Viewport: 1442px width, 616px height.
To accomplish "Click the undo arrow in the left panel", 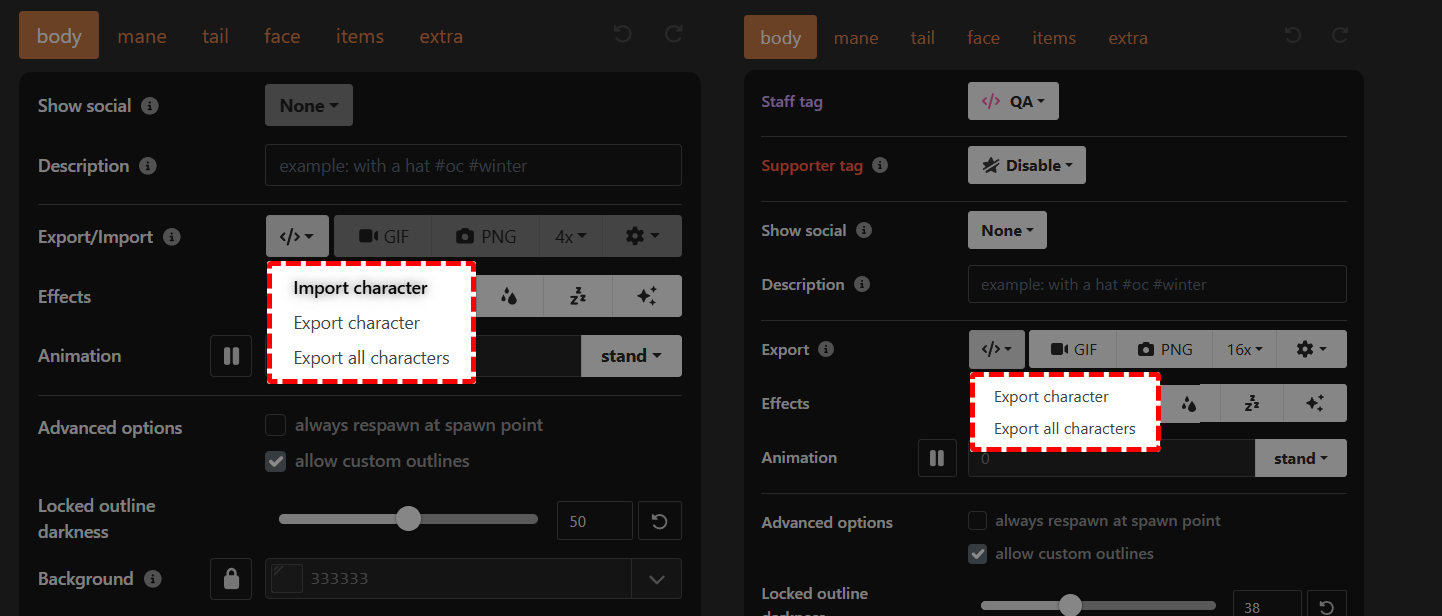I will click(622, 35).
